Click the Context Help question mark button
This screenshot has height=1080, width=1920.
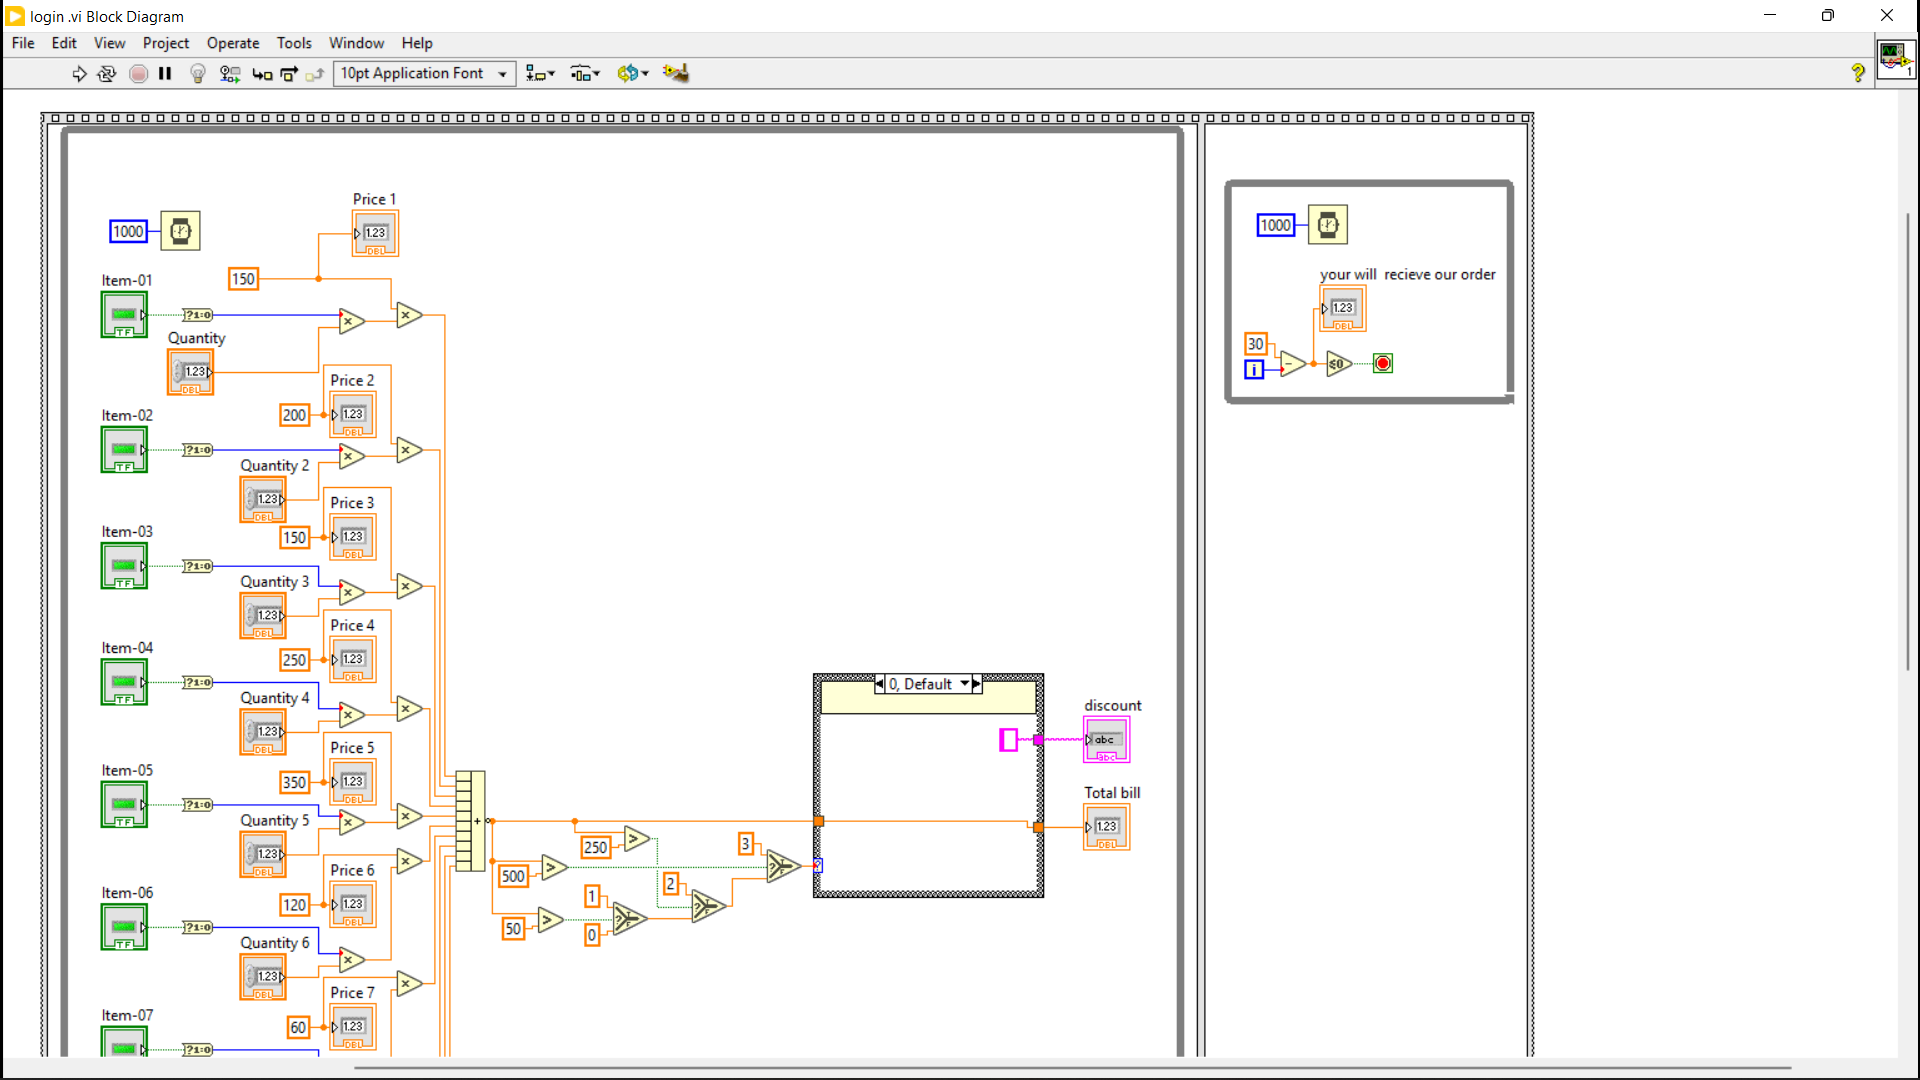[x=1858, y=73]
